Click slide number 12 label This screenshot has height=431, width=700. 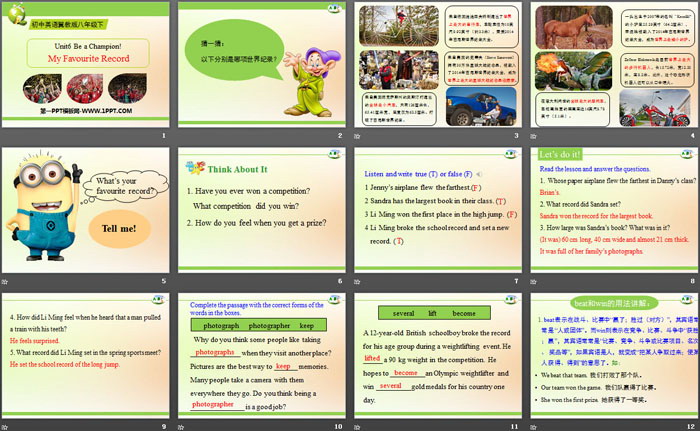[691, 427]
